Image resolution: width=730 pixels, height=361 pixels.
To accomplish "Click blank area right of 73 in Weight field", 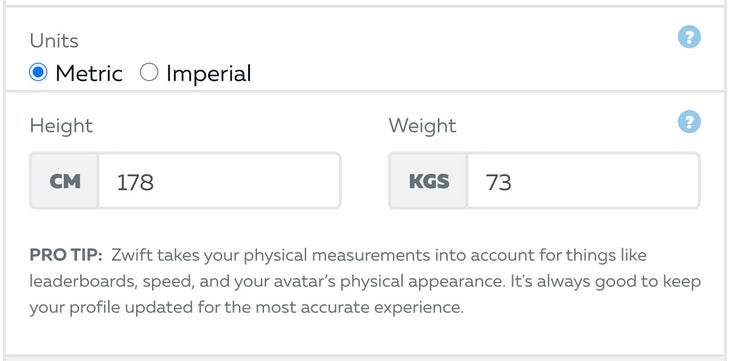I will click(605, 181).
